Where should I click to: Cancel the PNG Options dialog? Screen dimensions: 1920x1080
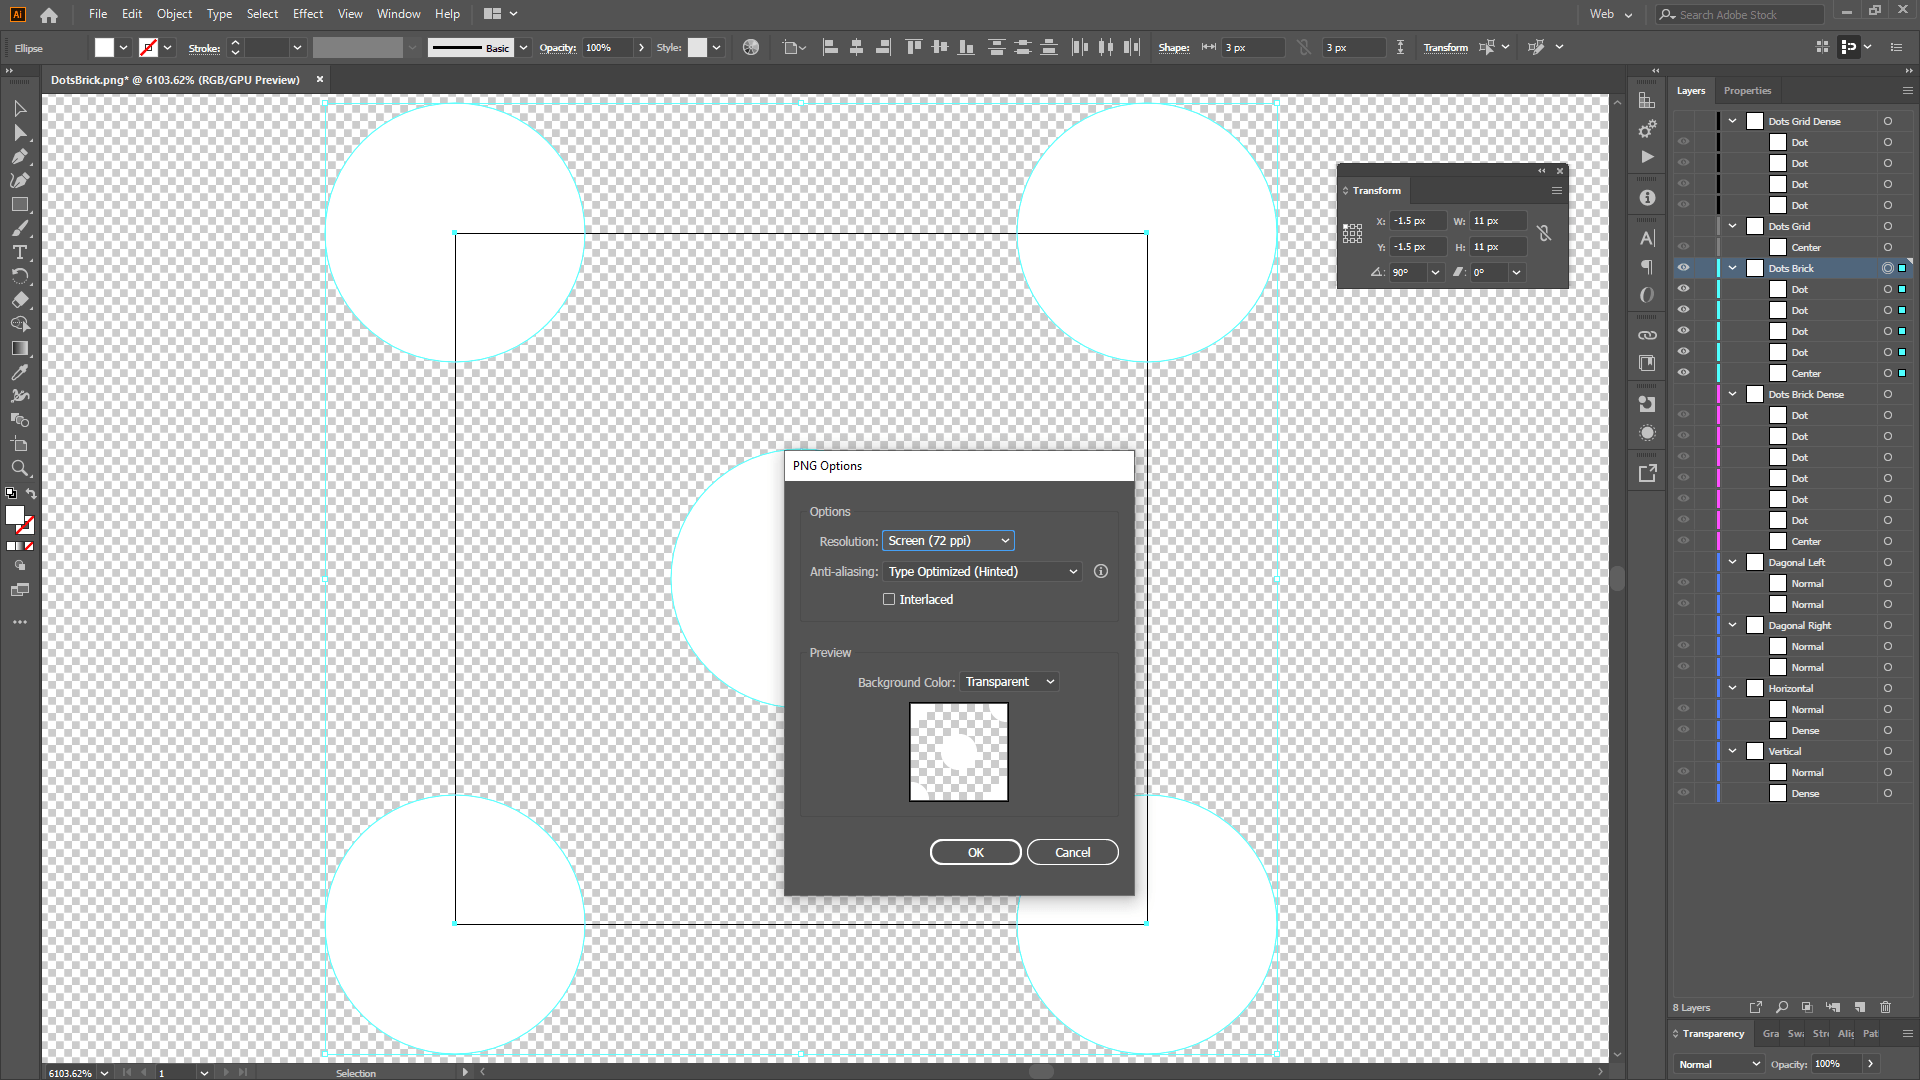click(1072, 852)
